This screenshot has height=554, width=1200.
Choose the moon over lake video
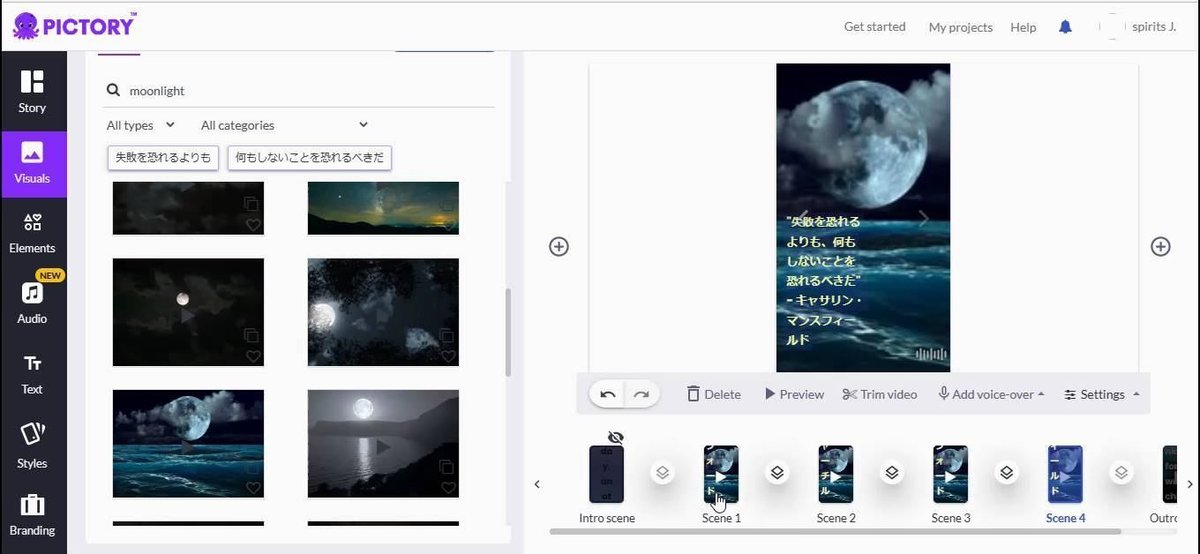click(383, 443)
